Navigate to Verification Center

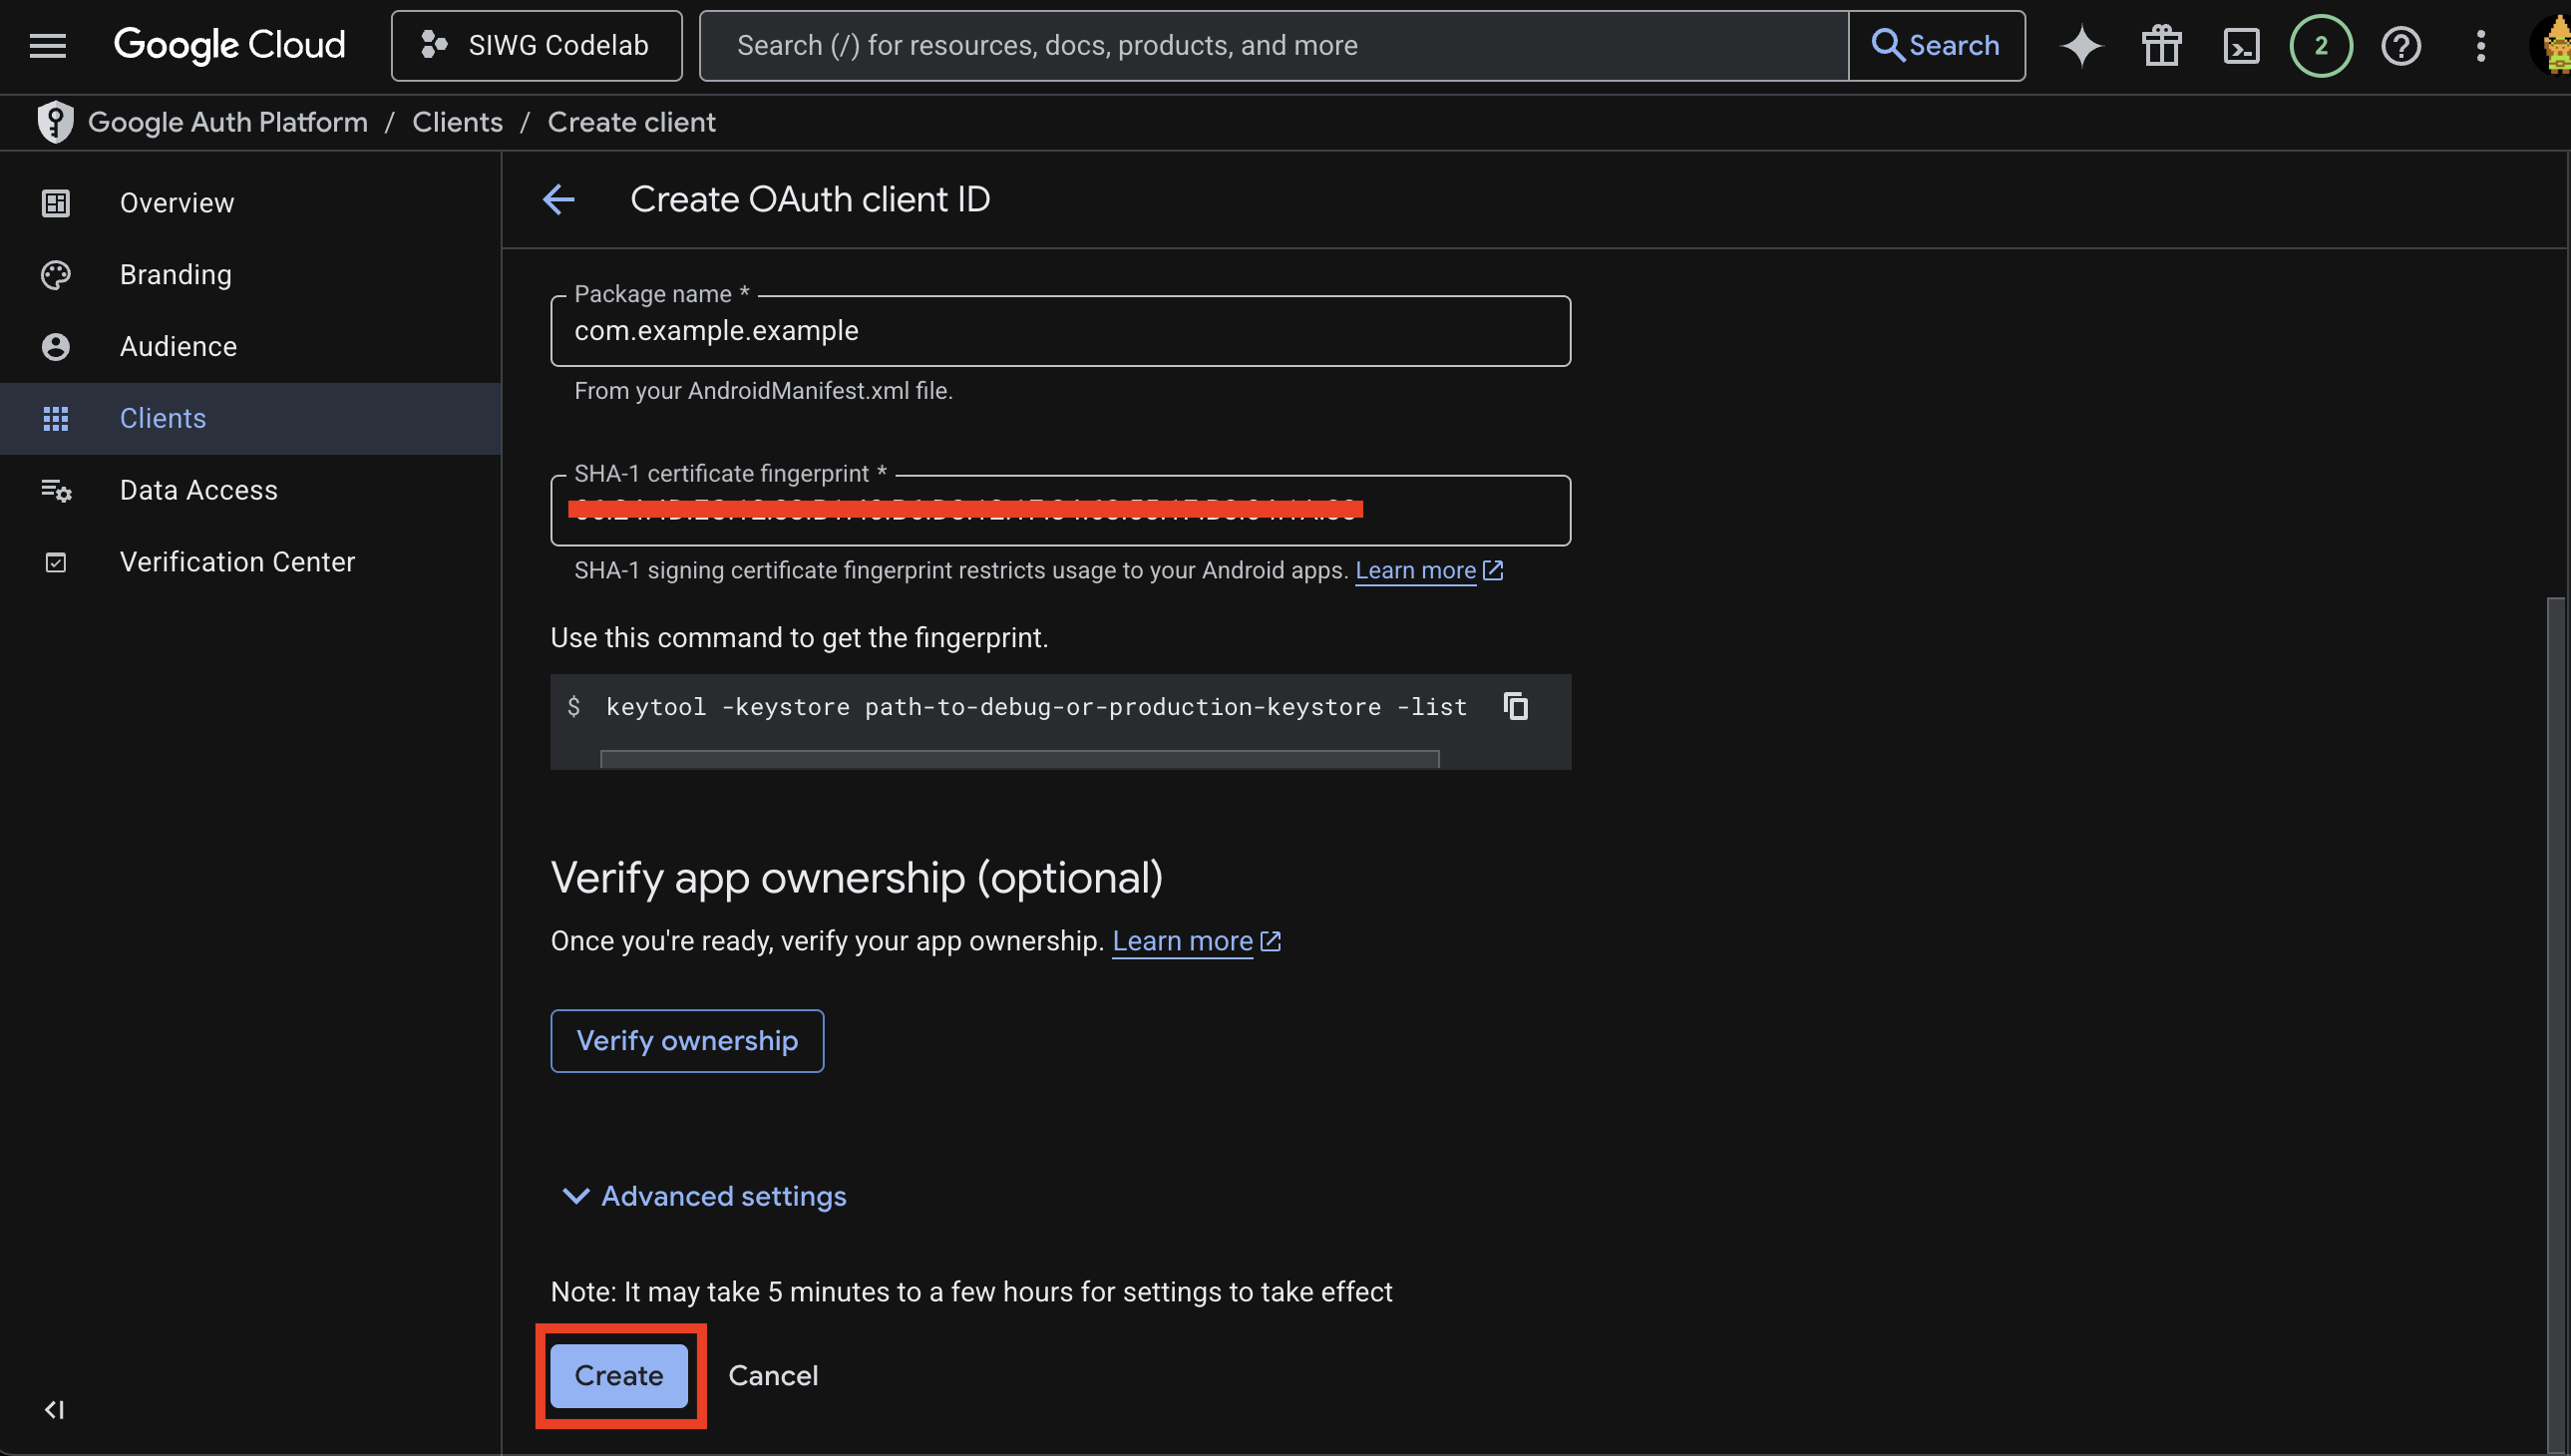(237, 562)
